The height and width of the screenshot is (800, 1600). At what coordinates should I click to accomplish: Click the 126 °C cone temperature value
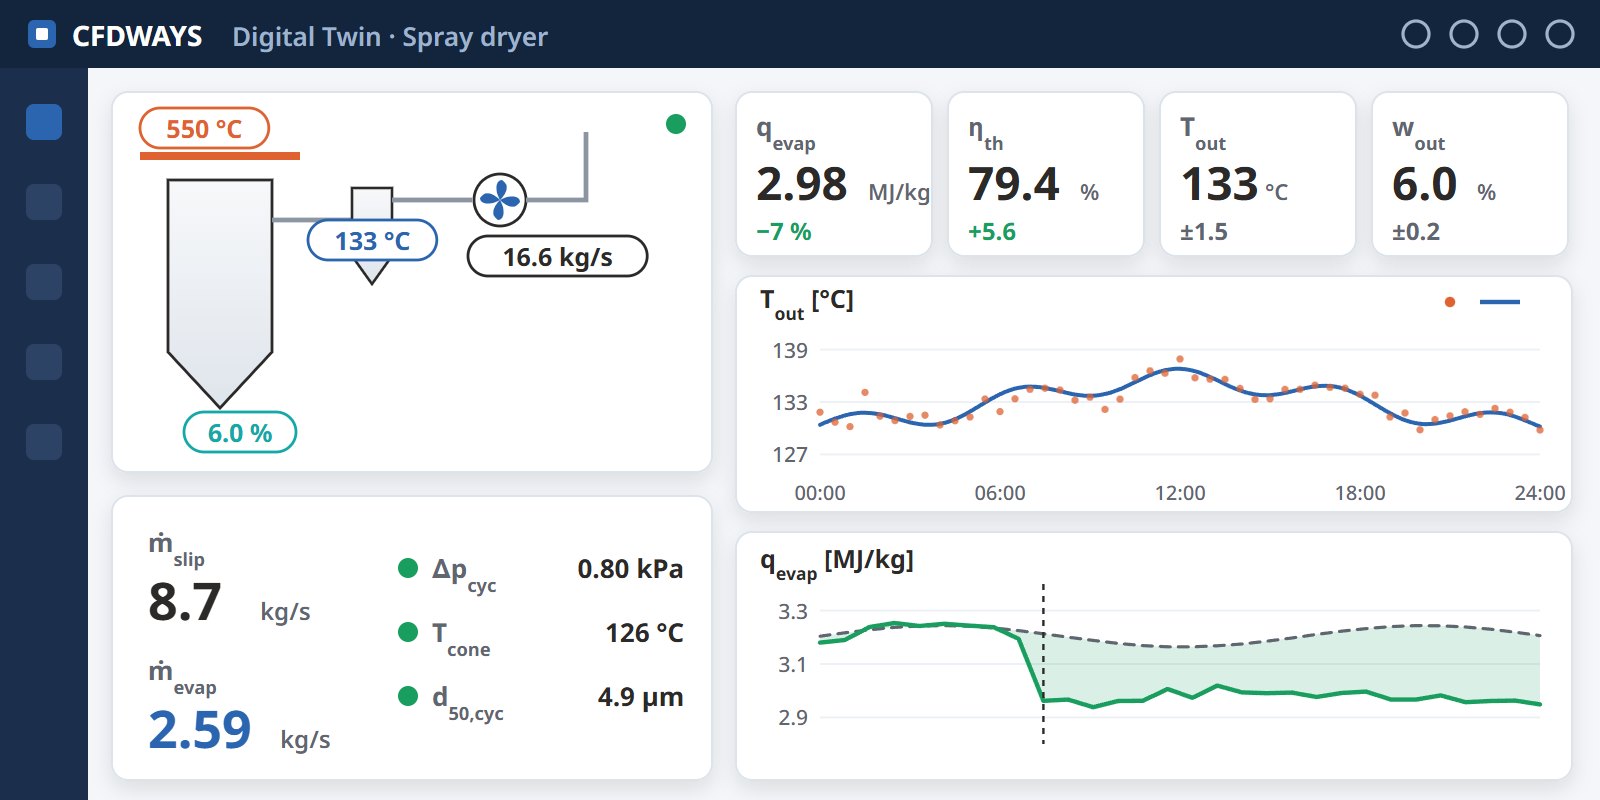644,633
